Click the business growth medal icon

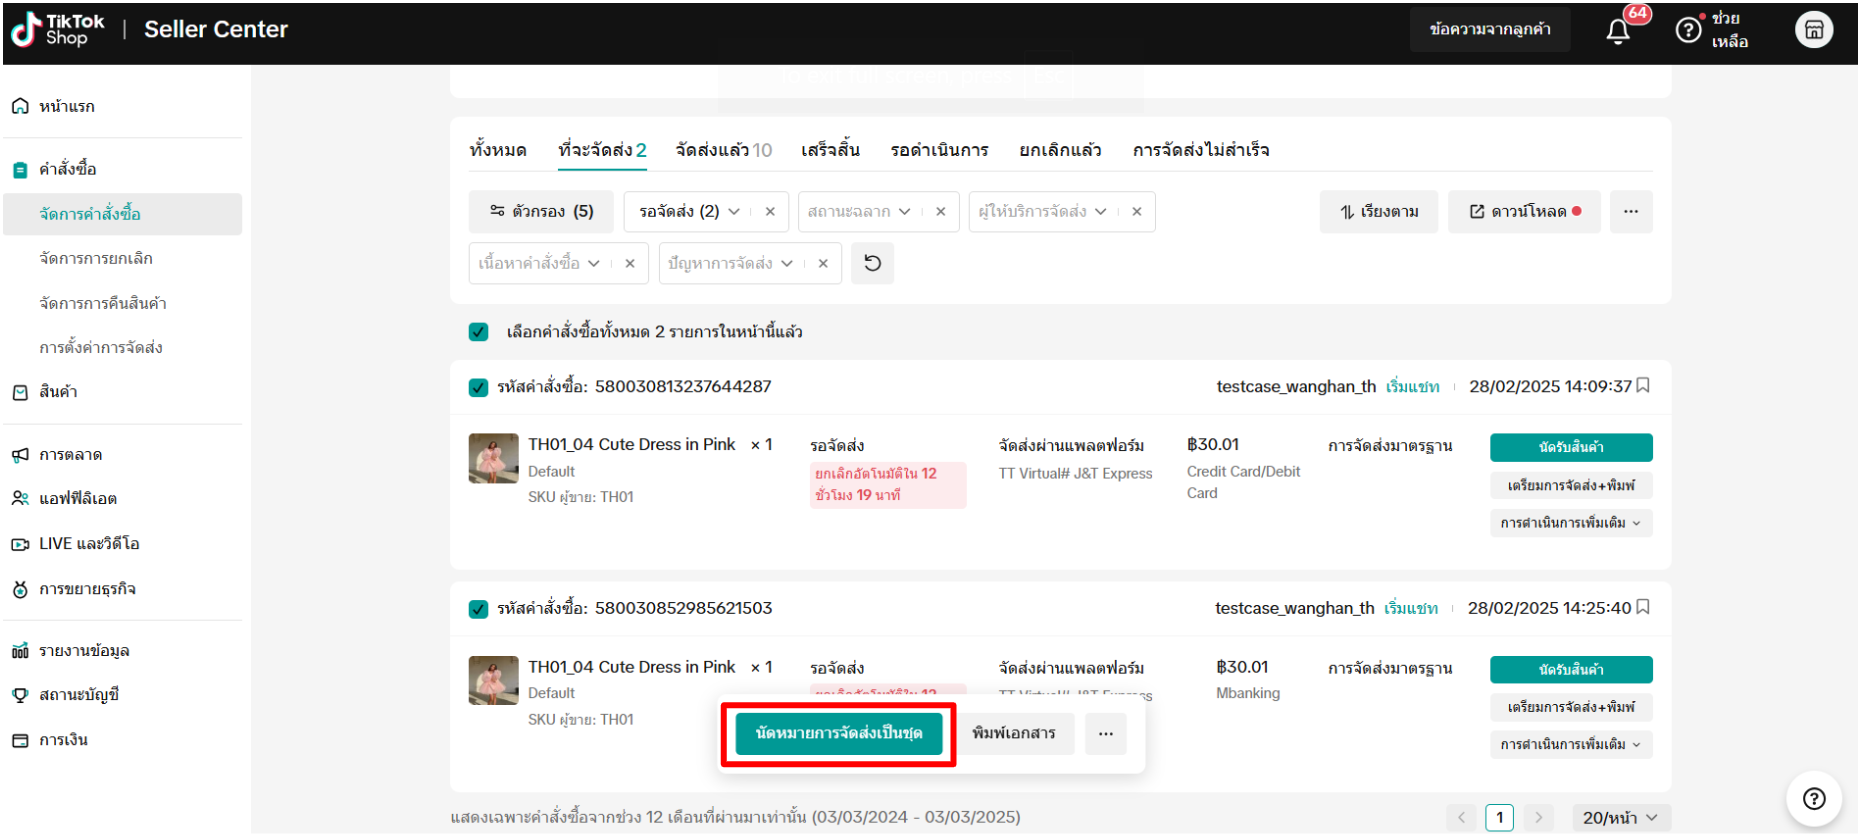point(20,589)
